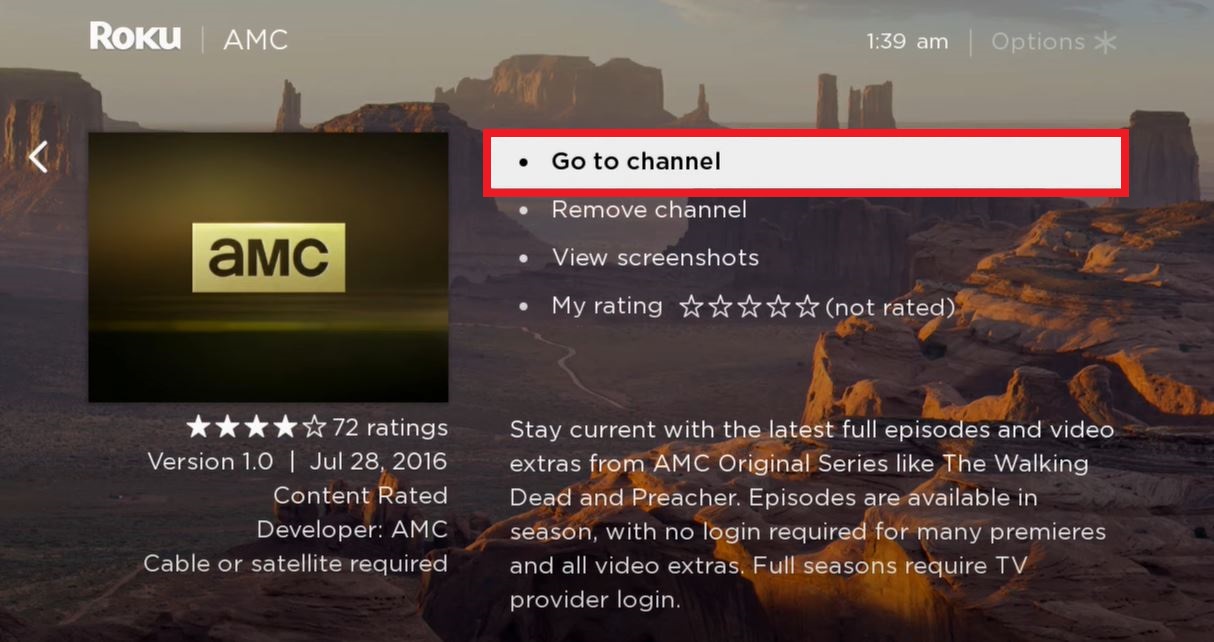The height and width of the screenshot is (642, 1214).
Task: Choose Remove channel option
Action: pyautogui.click(x=649, y=210)
